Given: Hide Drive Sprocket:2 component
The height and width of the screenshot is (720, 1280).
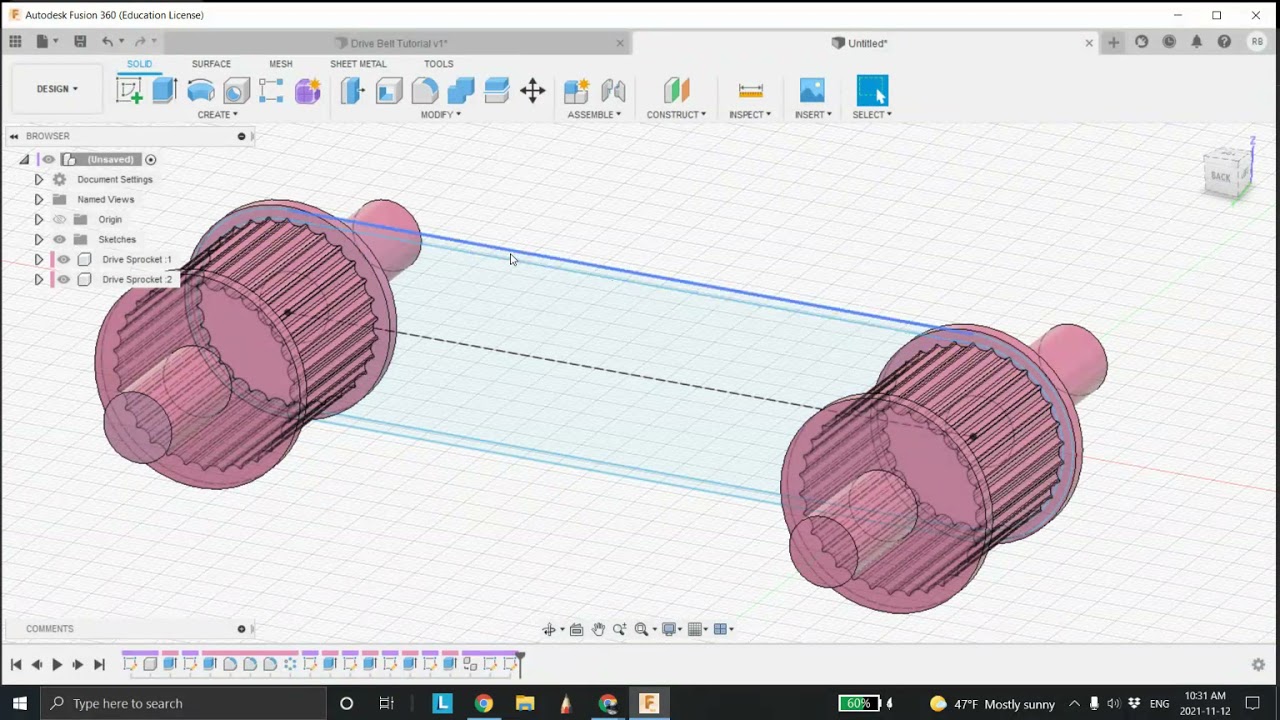Looking at the screenshot, I should pos(63,279).
